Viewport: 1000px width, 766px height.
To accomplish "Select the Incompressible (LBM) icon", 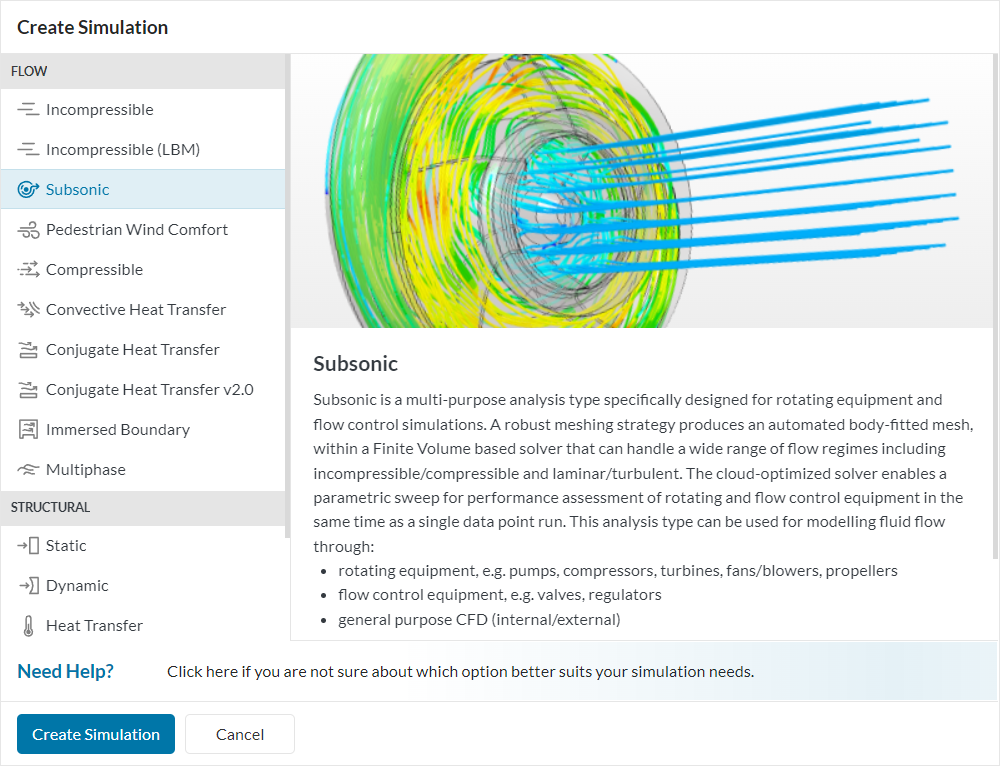I will click(x=28, y=150).
